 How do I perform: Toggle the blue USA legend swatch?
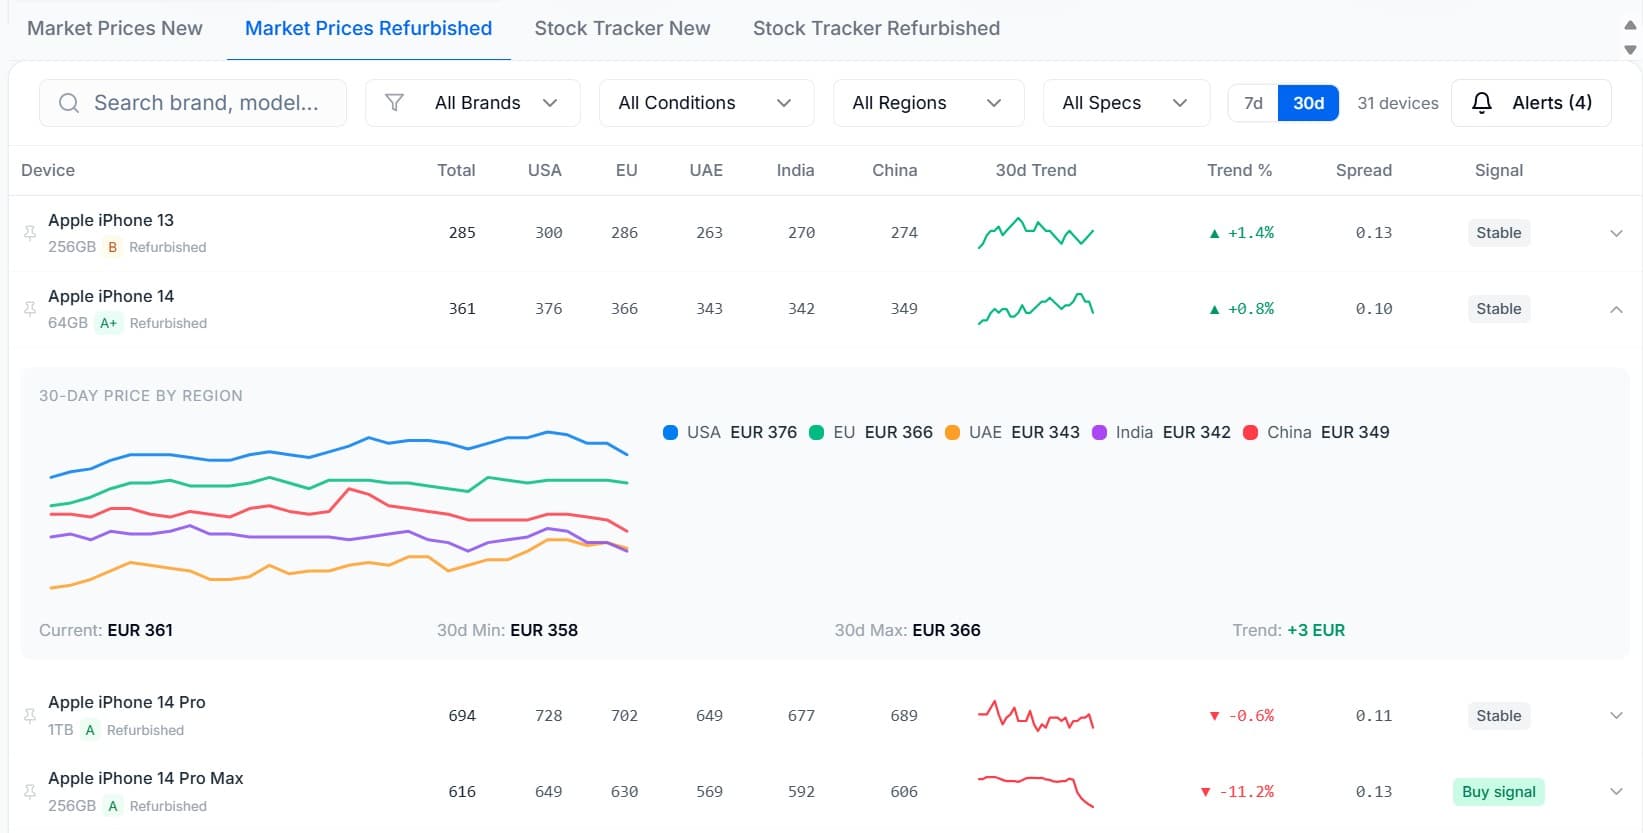671,433
